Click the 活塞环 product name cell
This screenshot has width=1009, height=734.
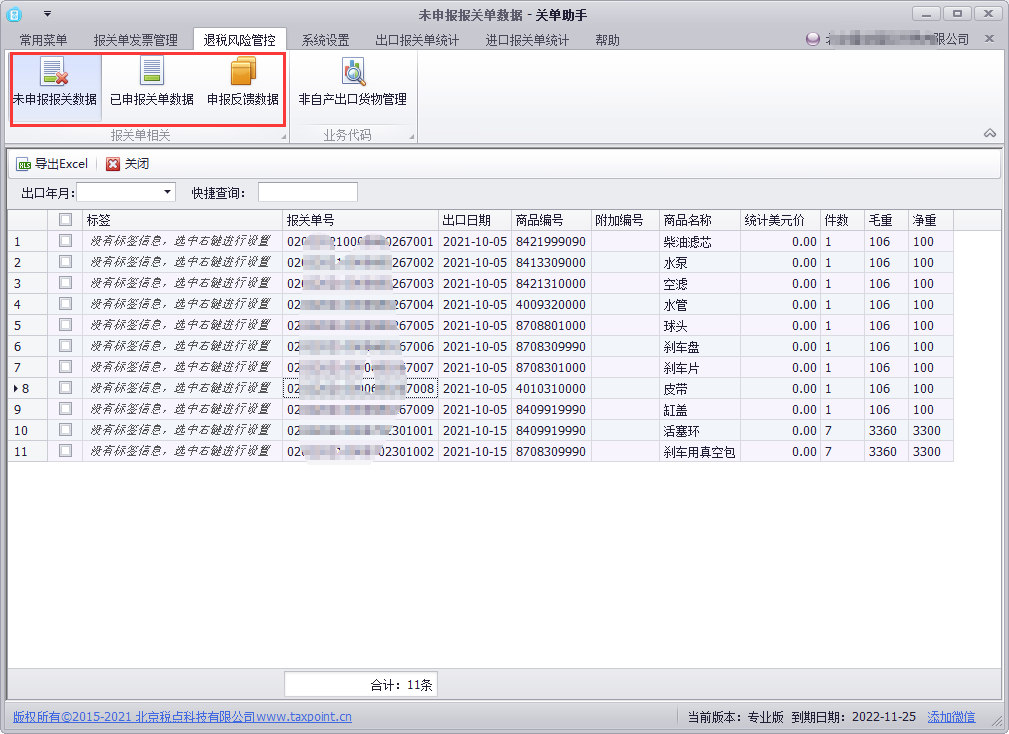(x=700, y=430)
